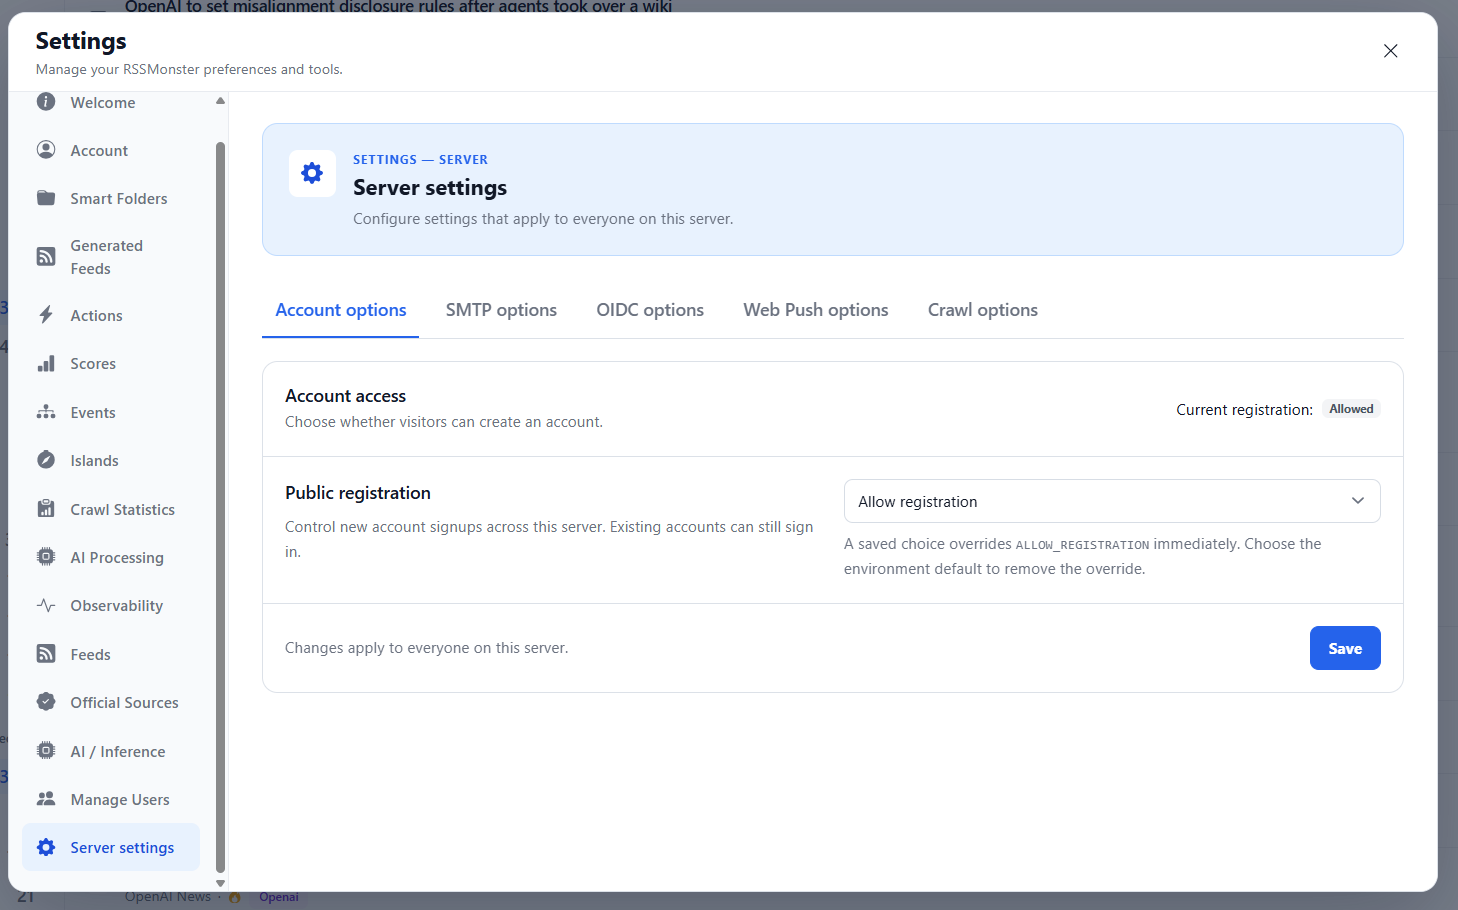This screenshot has width=1458, height=910.
Task: Go to Account settings label
Action: [x=99, y=150]
